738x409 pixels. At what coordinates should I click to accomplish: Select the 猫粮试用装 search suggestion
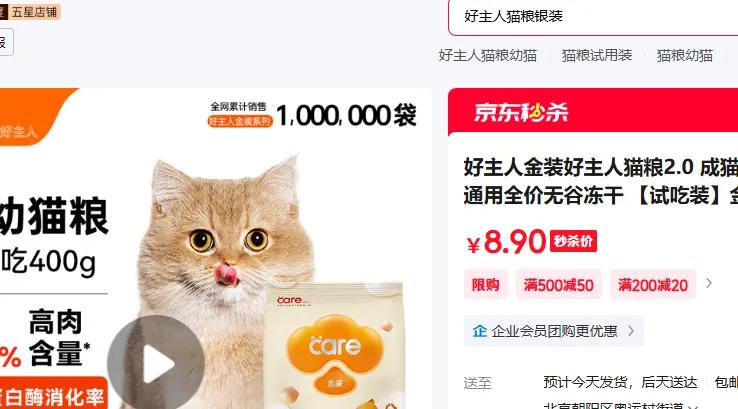click(x=597, y=56)
